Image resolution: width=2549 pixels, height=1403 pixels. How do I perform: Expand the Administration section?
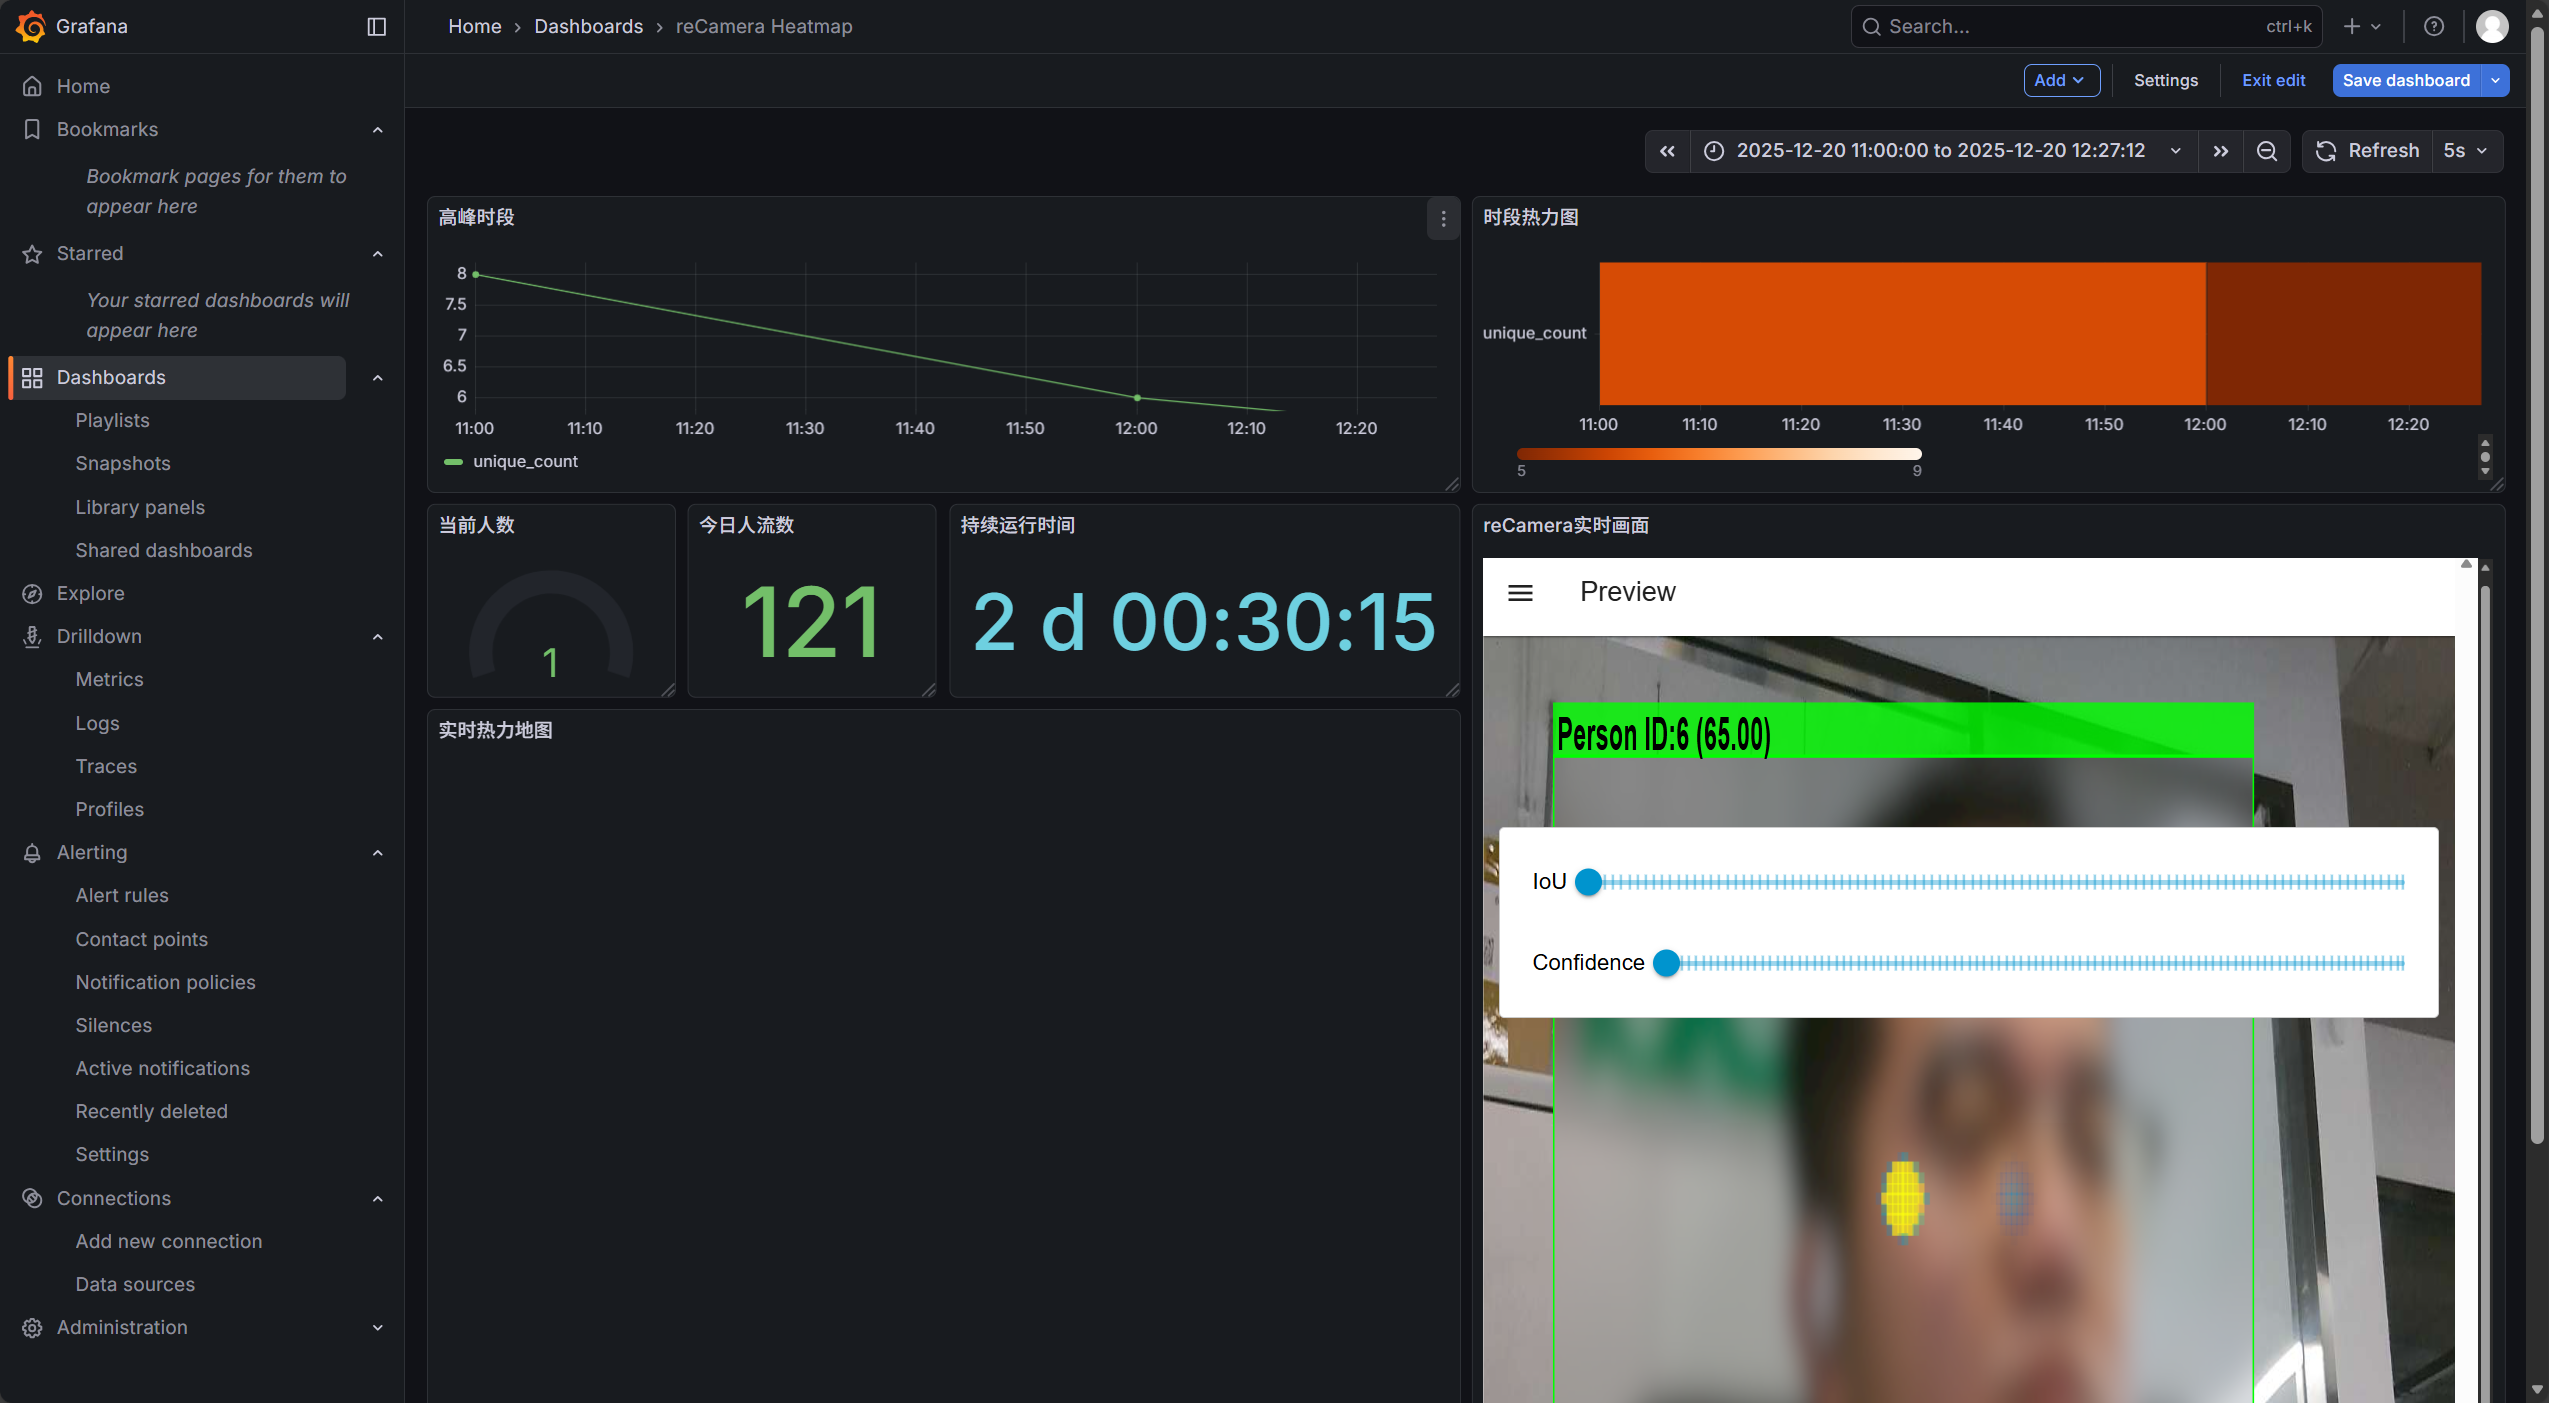click(377, 1328)
